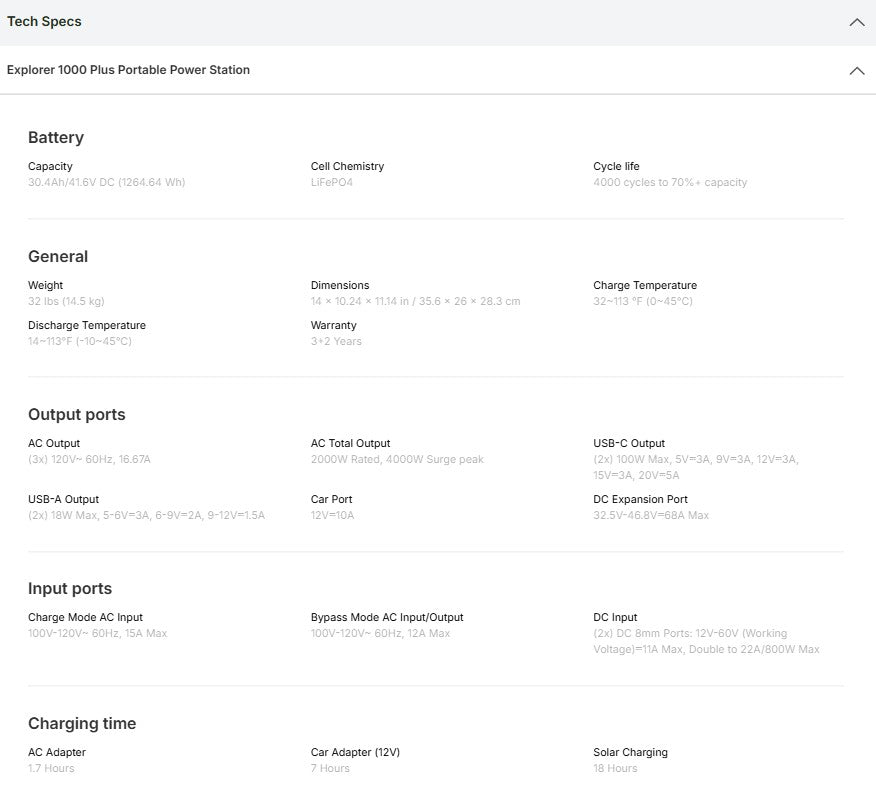The image size is (876, 794).
Task: Click the 100V-120V~ 60Hz, 15A Max value
Action: (x=97, y=633)
